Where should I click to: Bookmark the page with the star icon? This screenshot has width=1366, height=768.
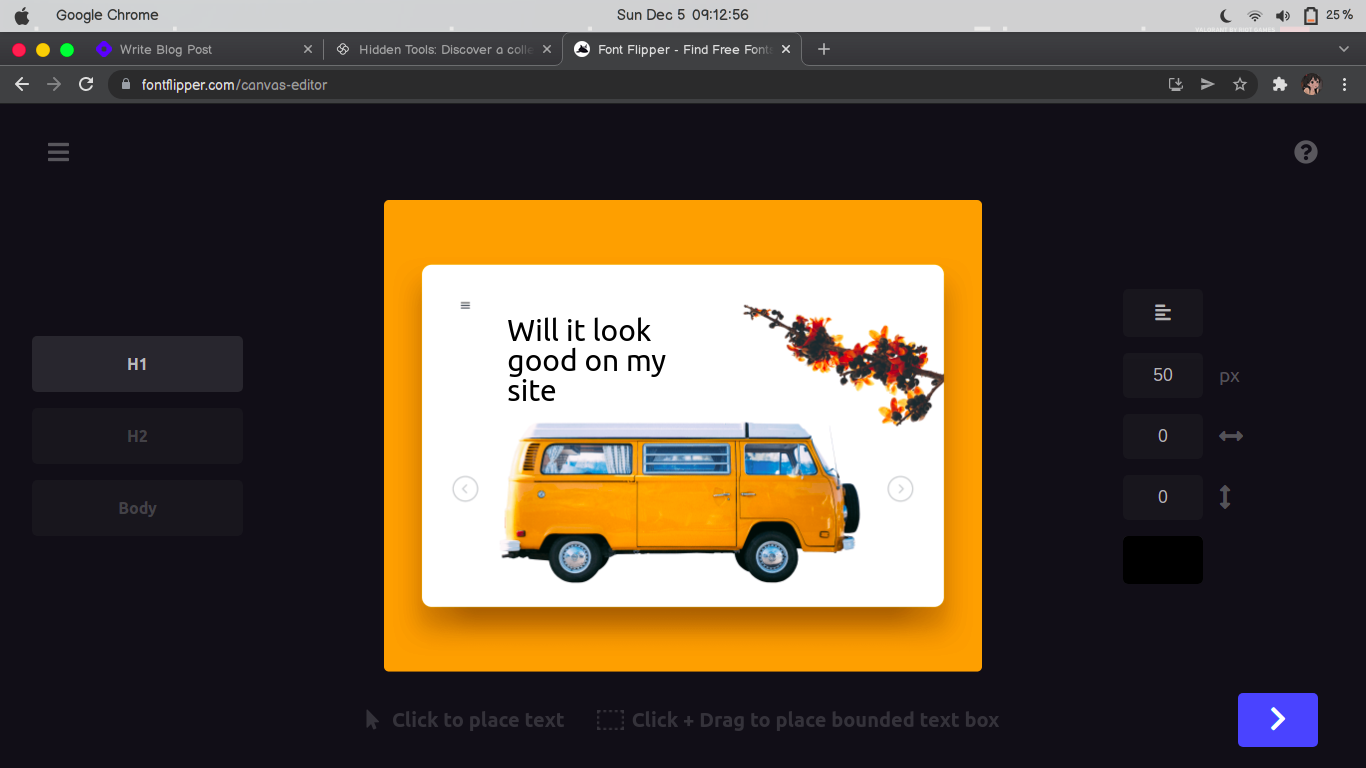(1240, 85)
